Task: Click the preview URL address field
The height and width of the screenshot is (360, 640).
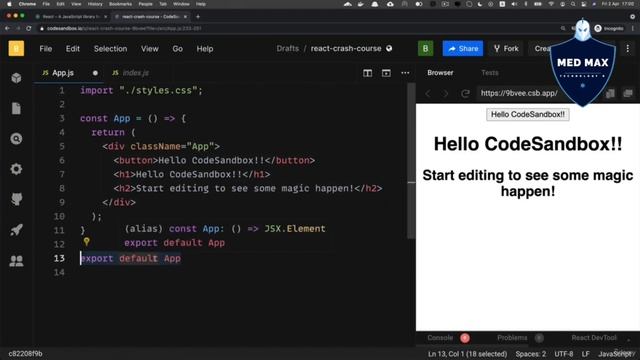Action: point(518,93)
